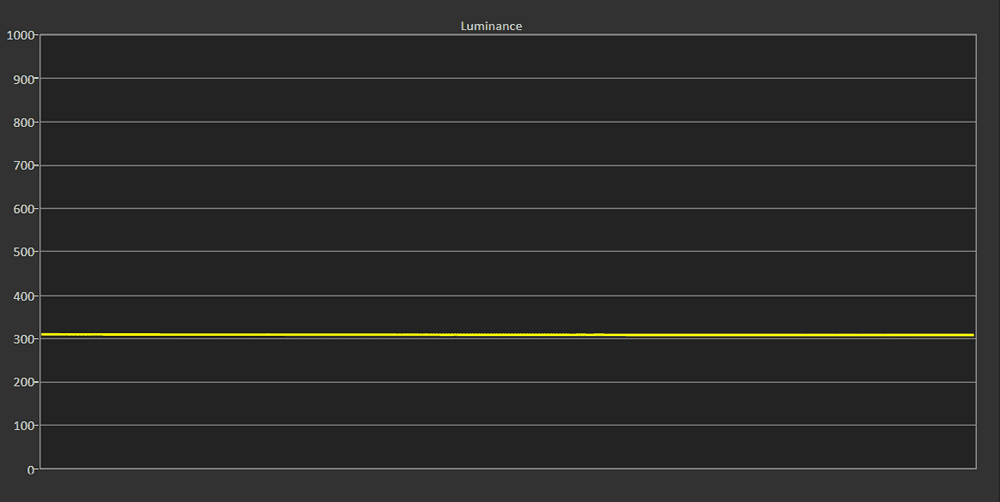Select the final point of yellow trace

click(973, 335)
